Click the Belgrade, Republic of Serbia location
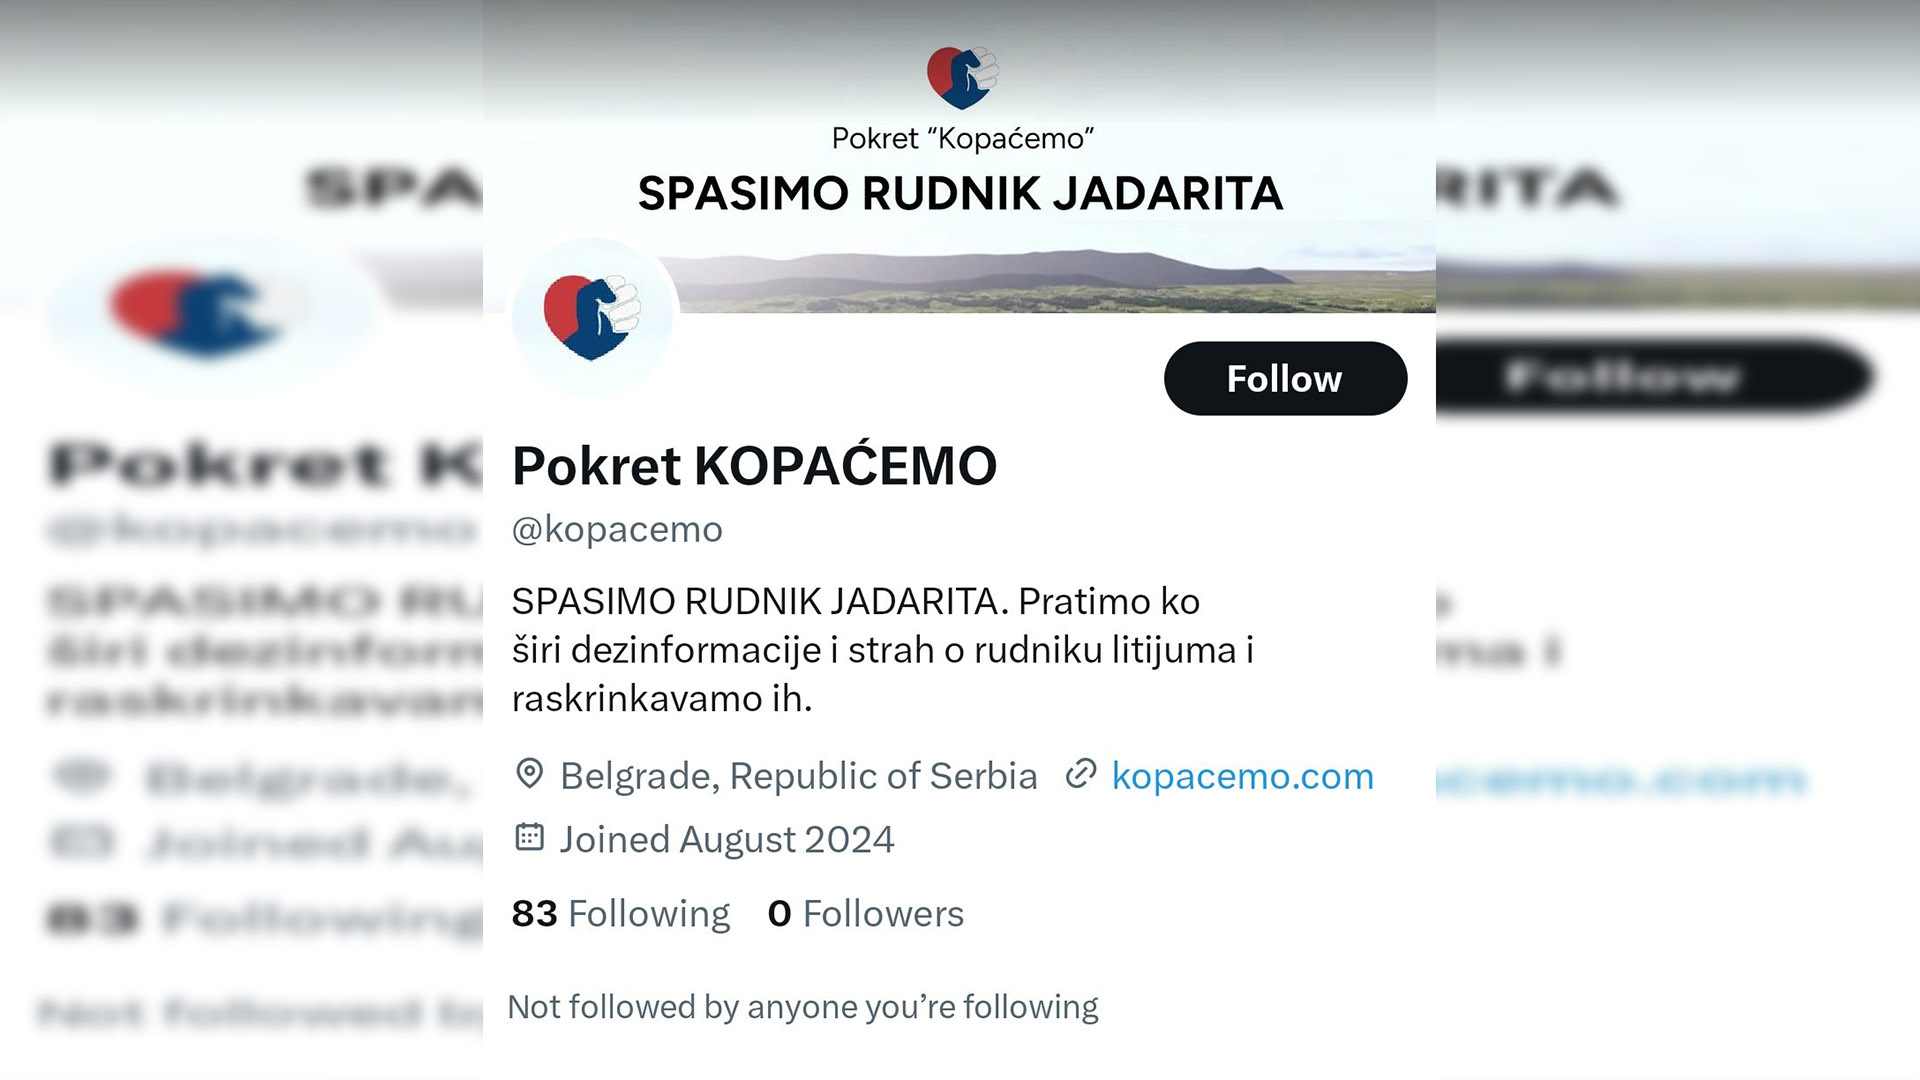Viewport: 1920px width, 1080px height. coord(798,776)
